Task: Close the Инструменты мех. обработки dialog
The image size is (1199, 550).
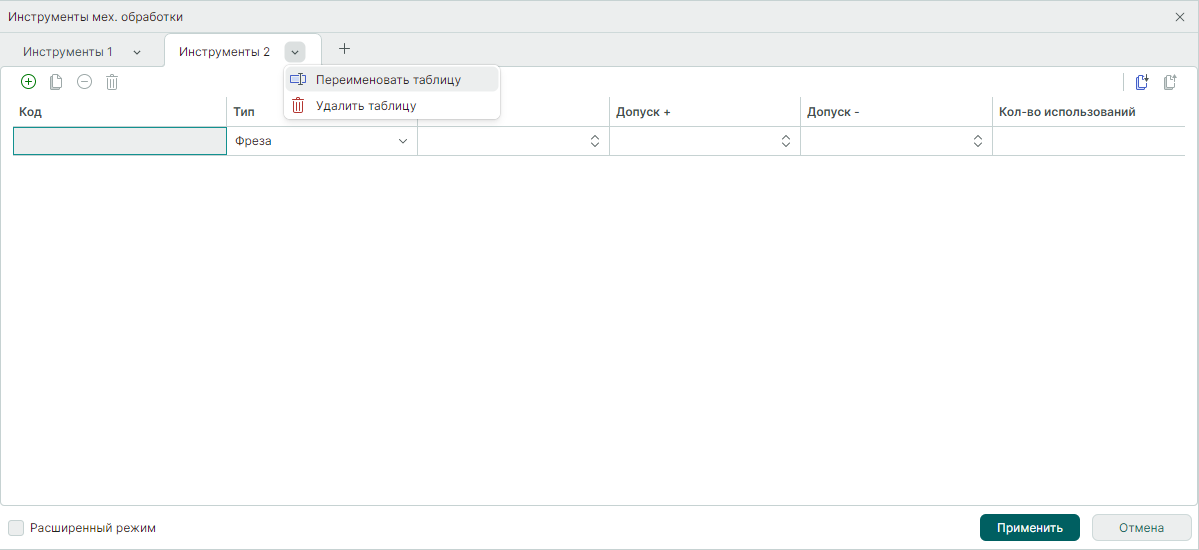Action: (x=1180, y=17)
